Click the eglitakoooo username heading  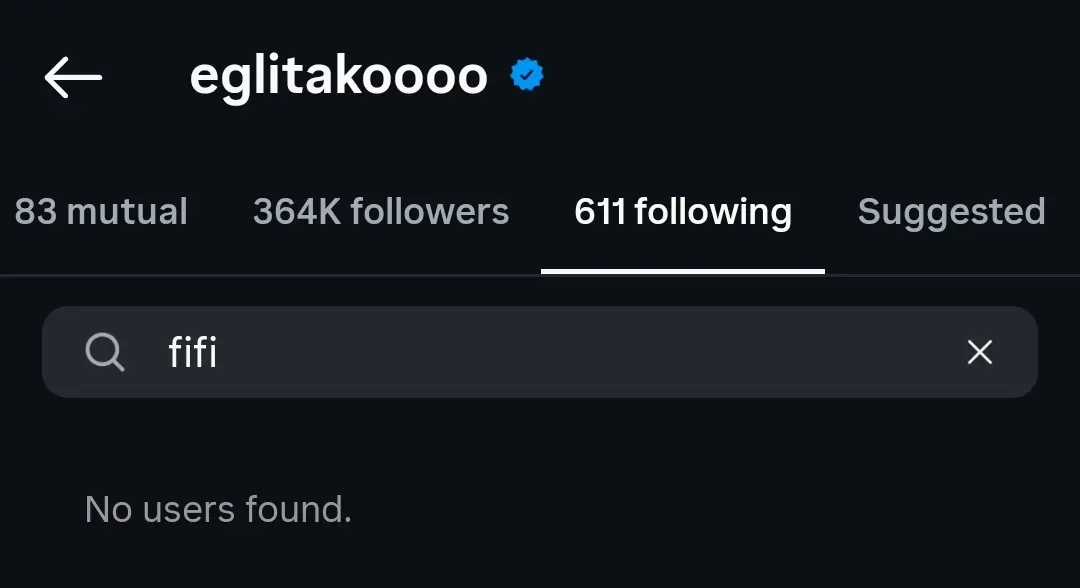click(338, 76)
